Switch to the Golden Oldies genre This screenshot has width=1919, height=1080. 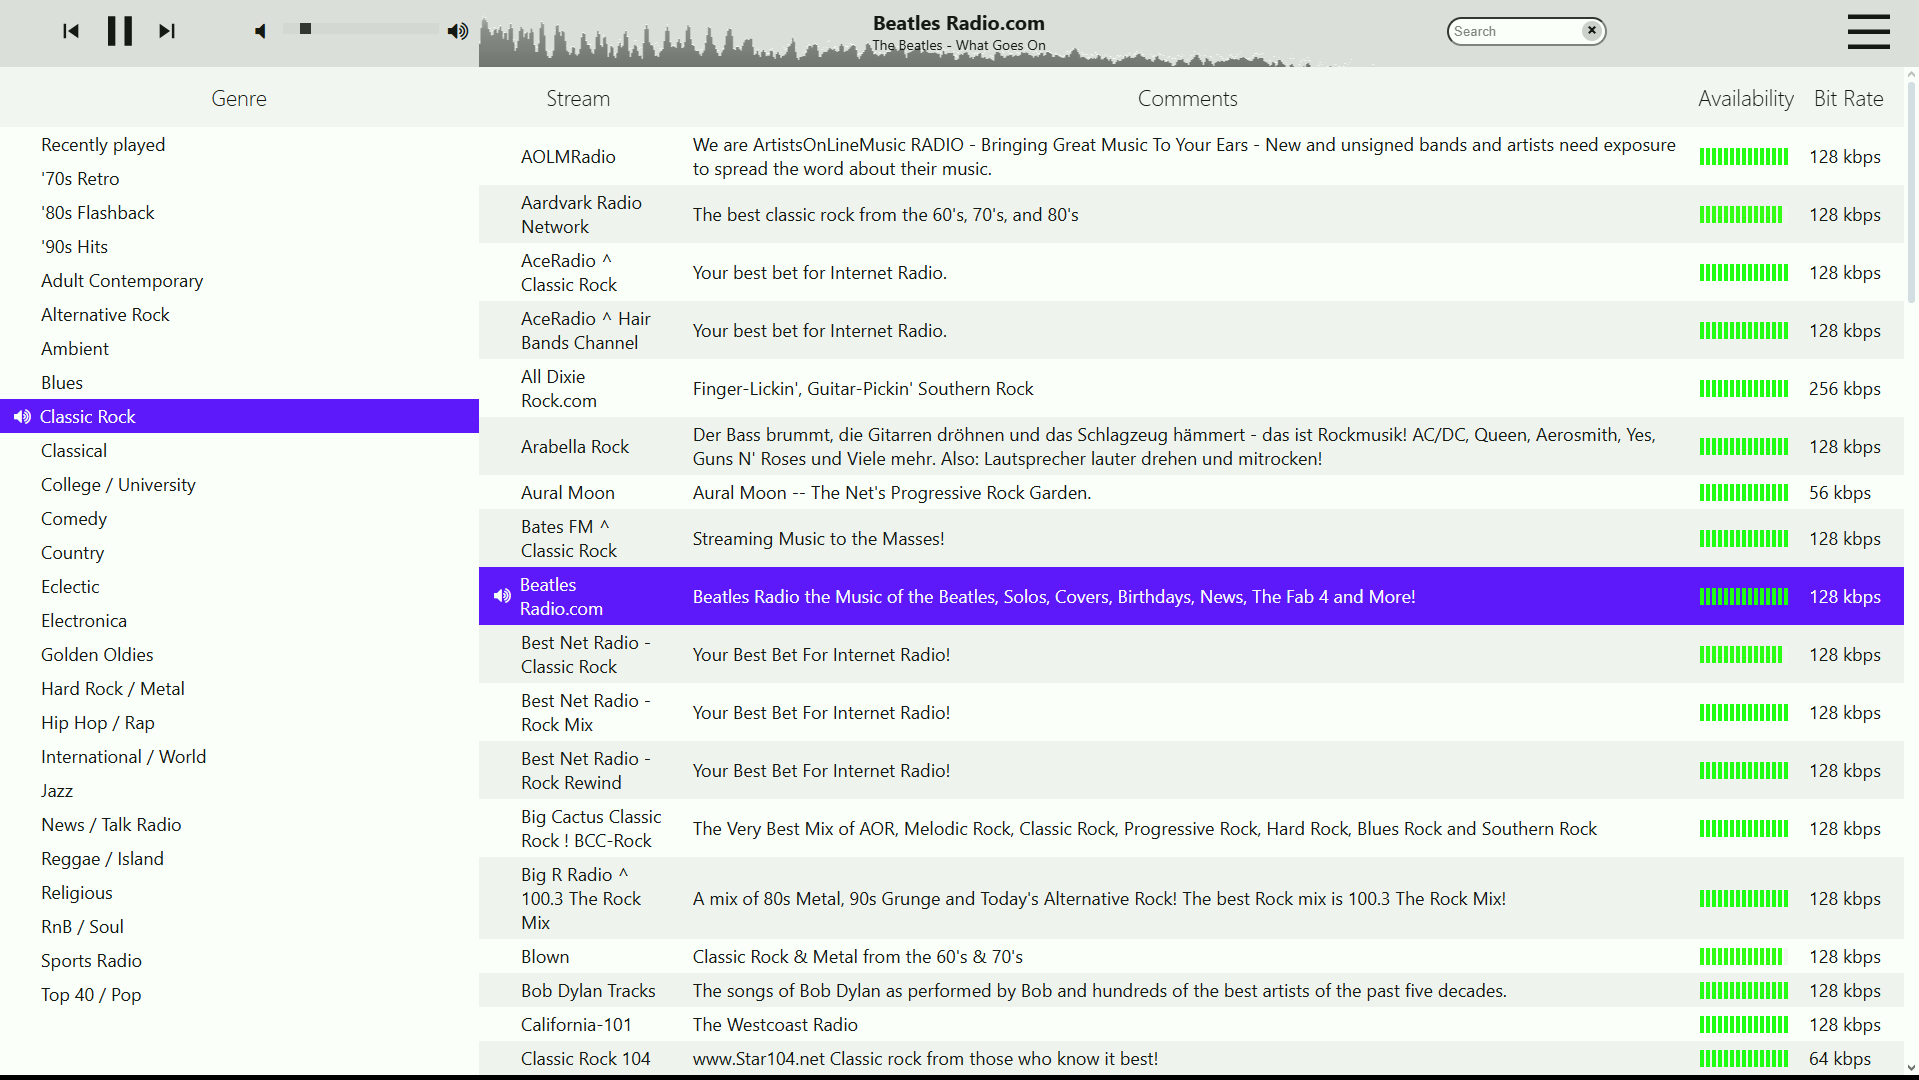click(x=97, y=654)
